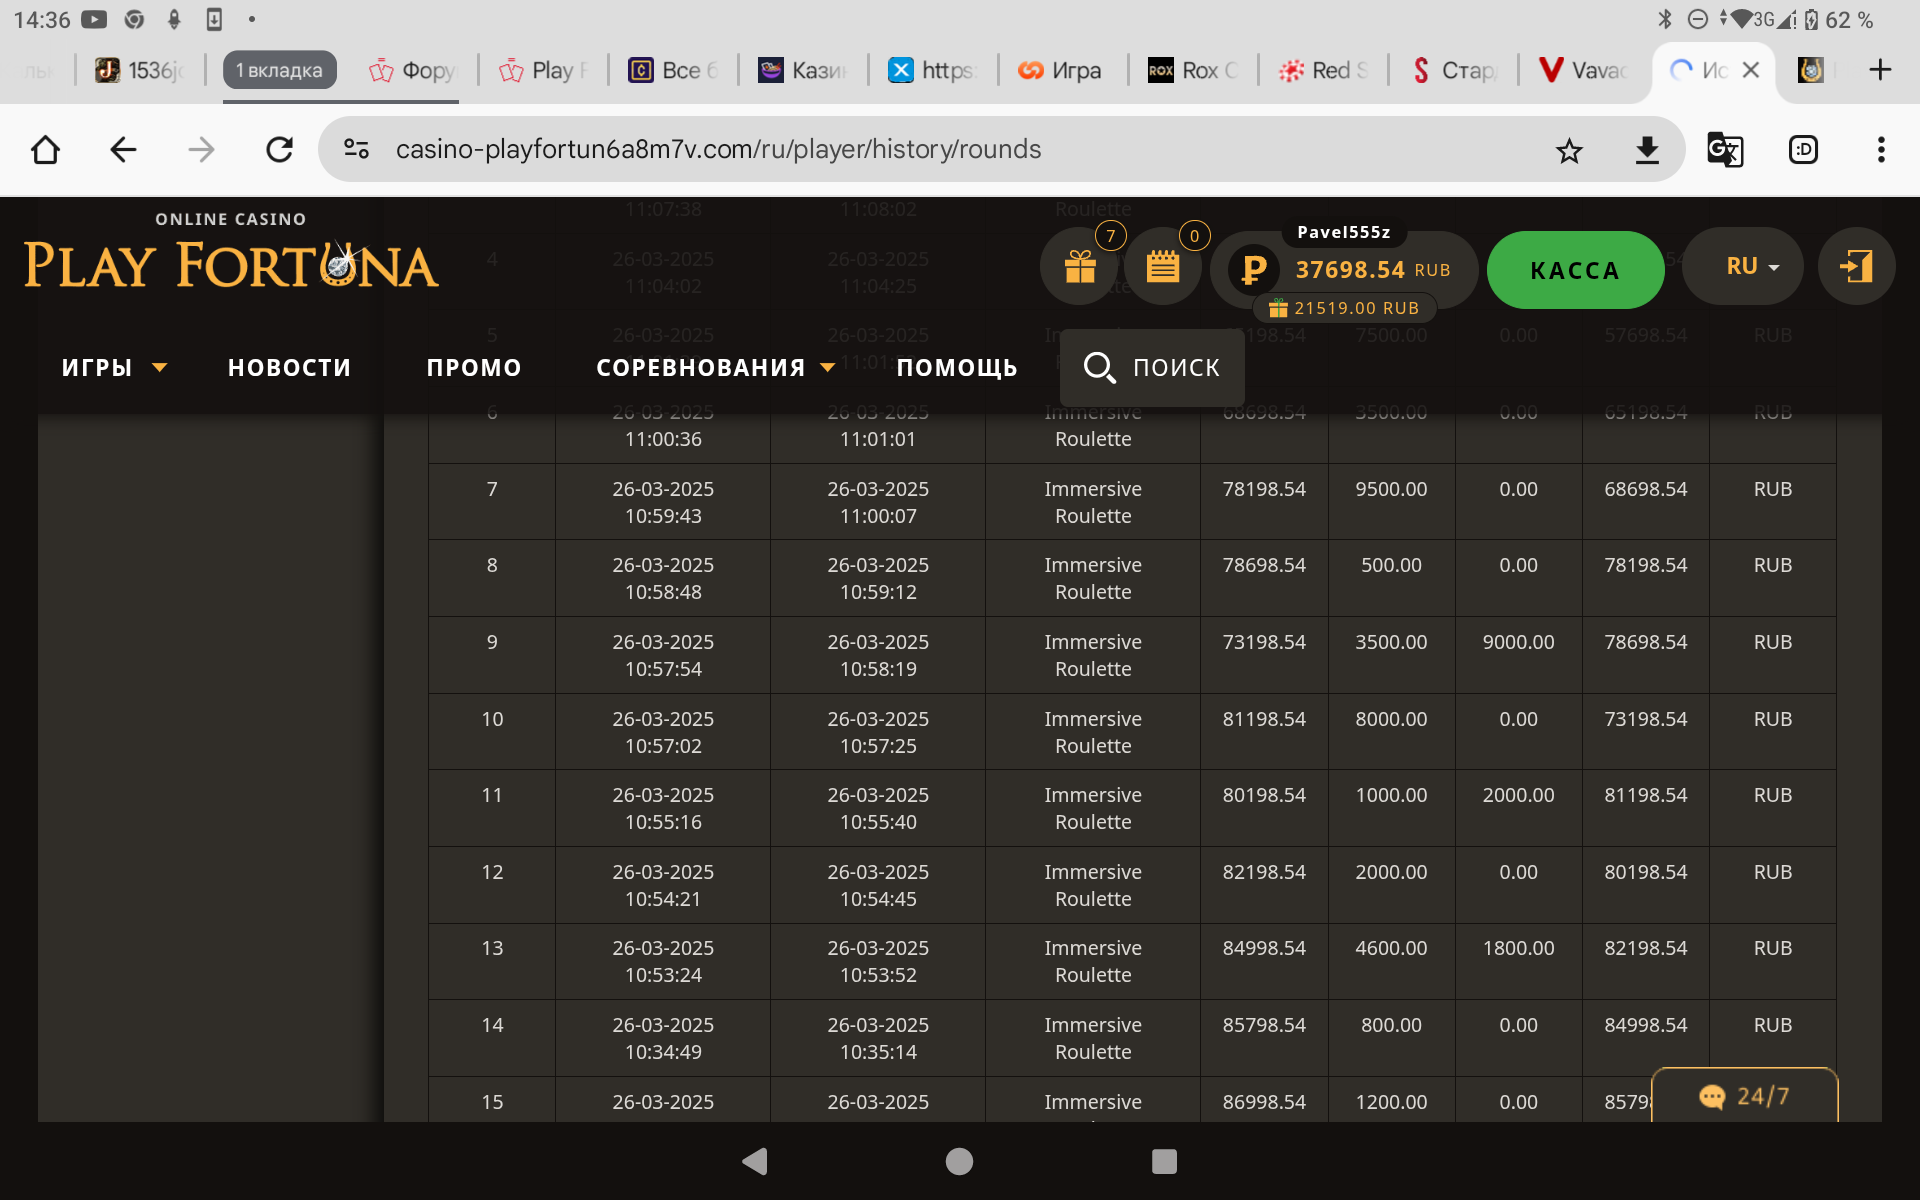This screenshot has height=1200, width=1920.
Task: Click the ПОМОЩЬ help link
Action: 957,368
